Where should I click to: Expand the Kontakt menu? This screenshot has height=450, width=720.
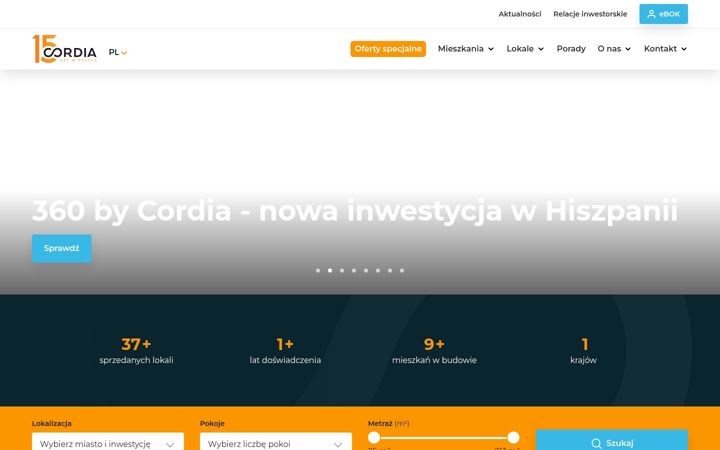665,49
